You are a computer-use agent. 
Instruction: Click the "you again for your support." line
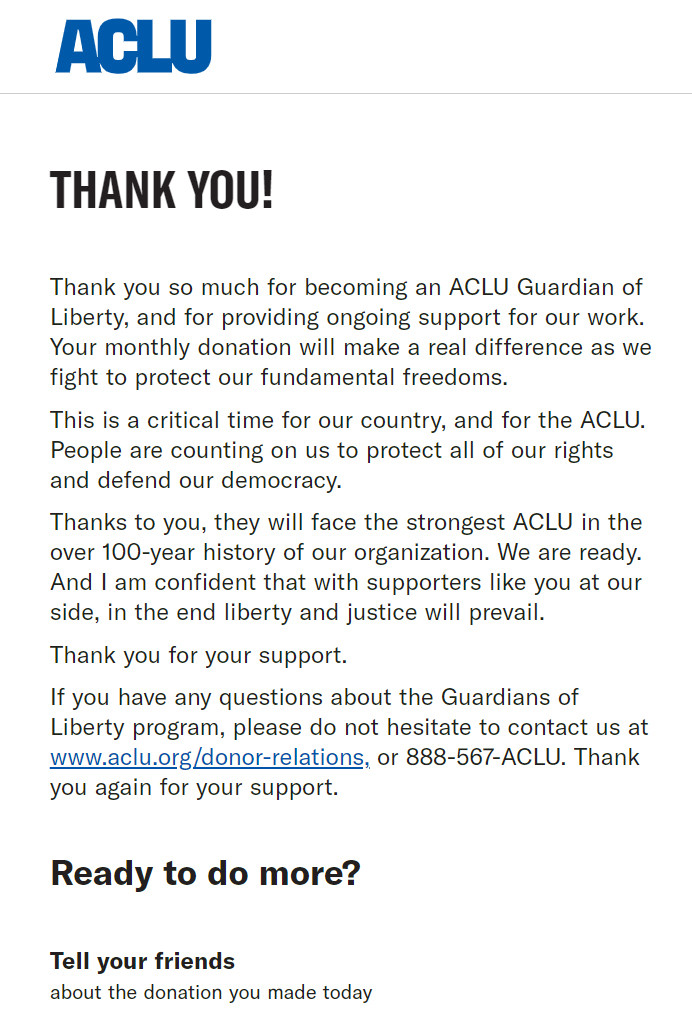[194, 787]
